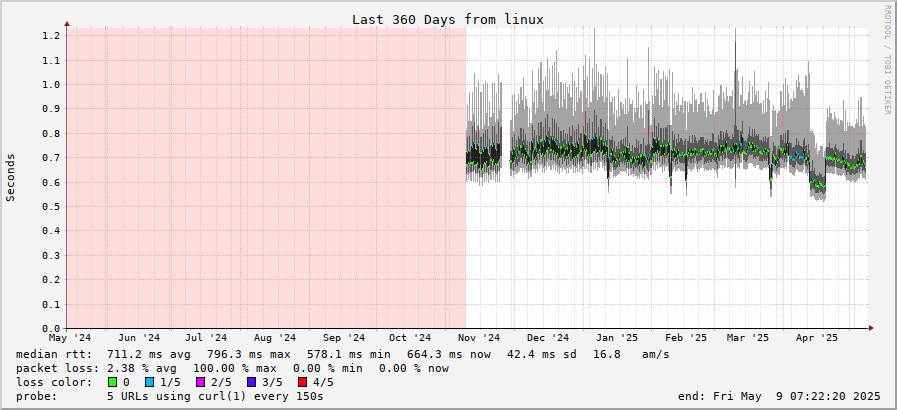
Task: Click the probe description '5 URLs using curl(1) every 150s'
Action: [215, 396]
